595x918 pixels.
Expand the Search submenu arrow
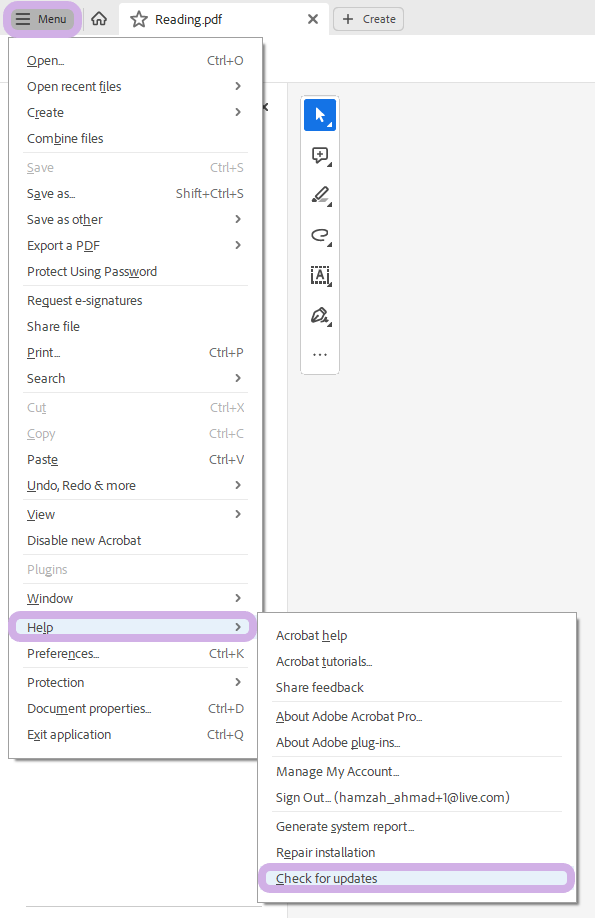pyautogui.click(x=238, y=379)
